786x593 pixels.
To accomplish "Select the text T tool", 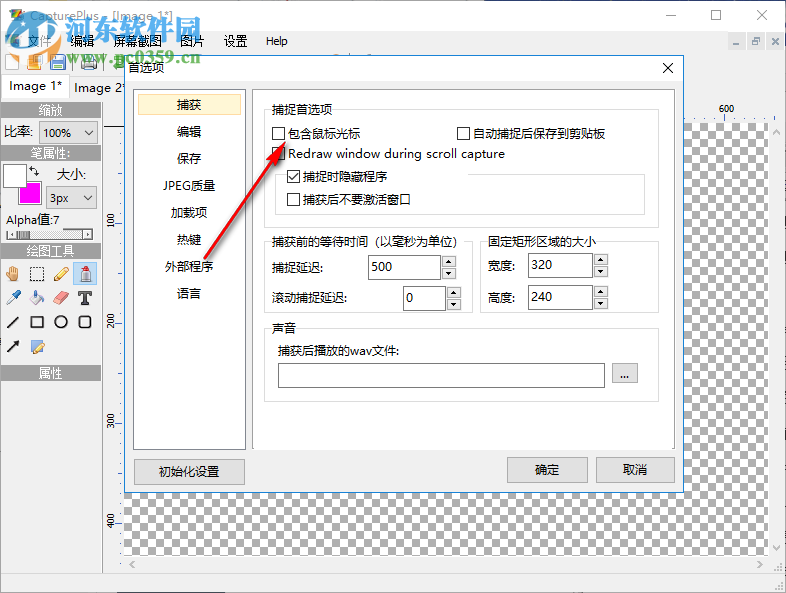I will [85, 298].
